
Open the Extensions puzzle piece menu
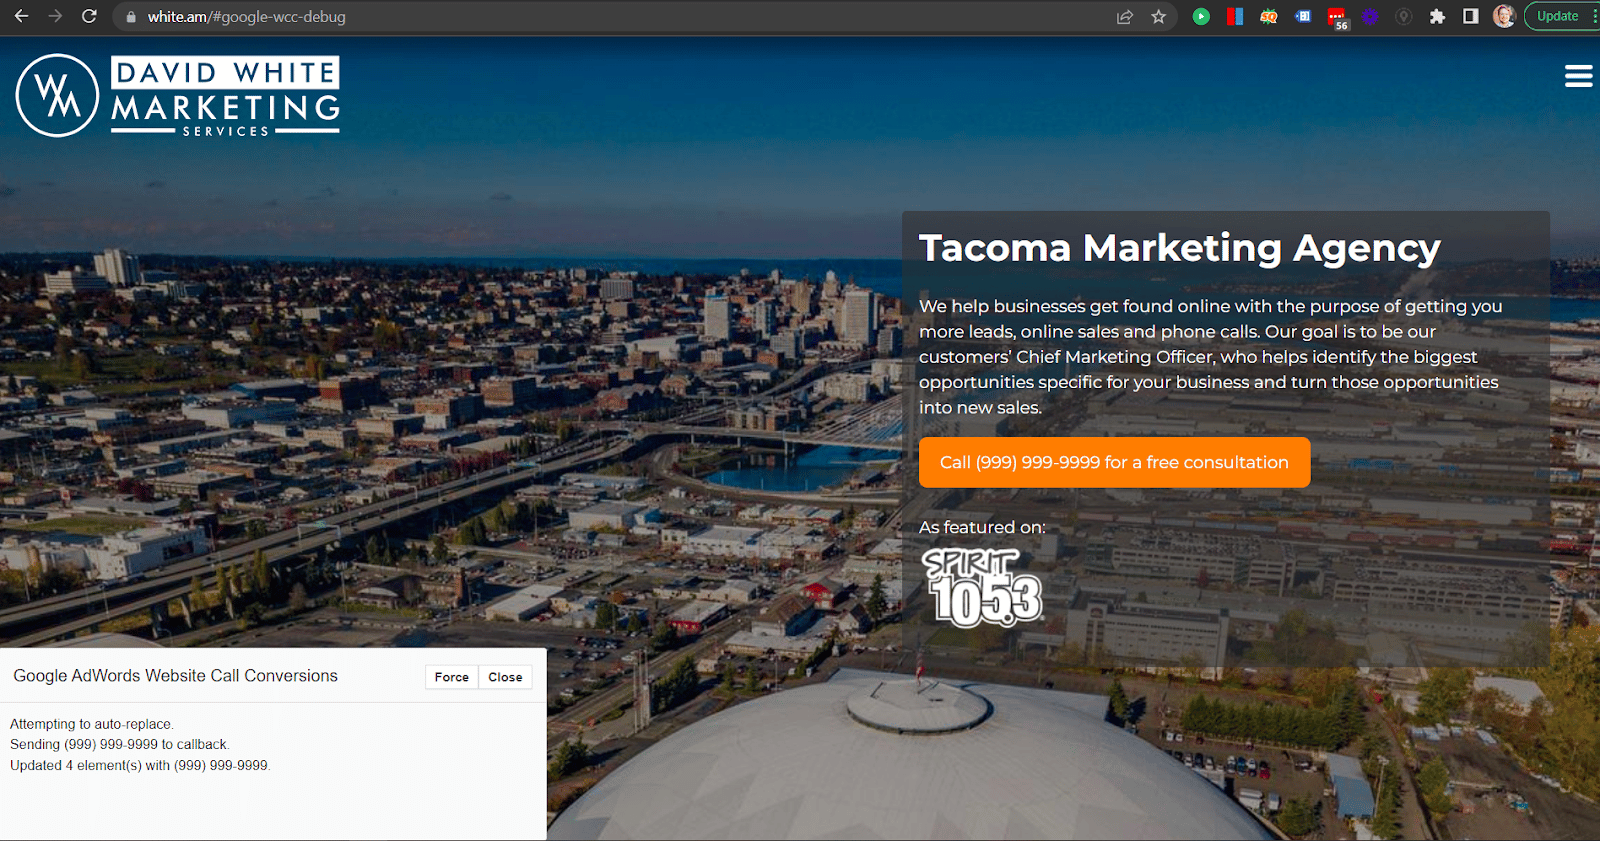point(1437,16)
